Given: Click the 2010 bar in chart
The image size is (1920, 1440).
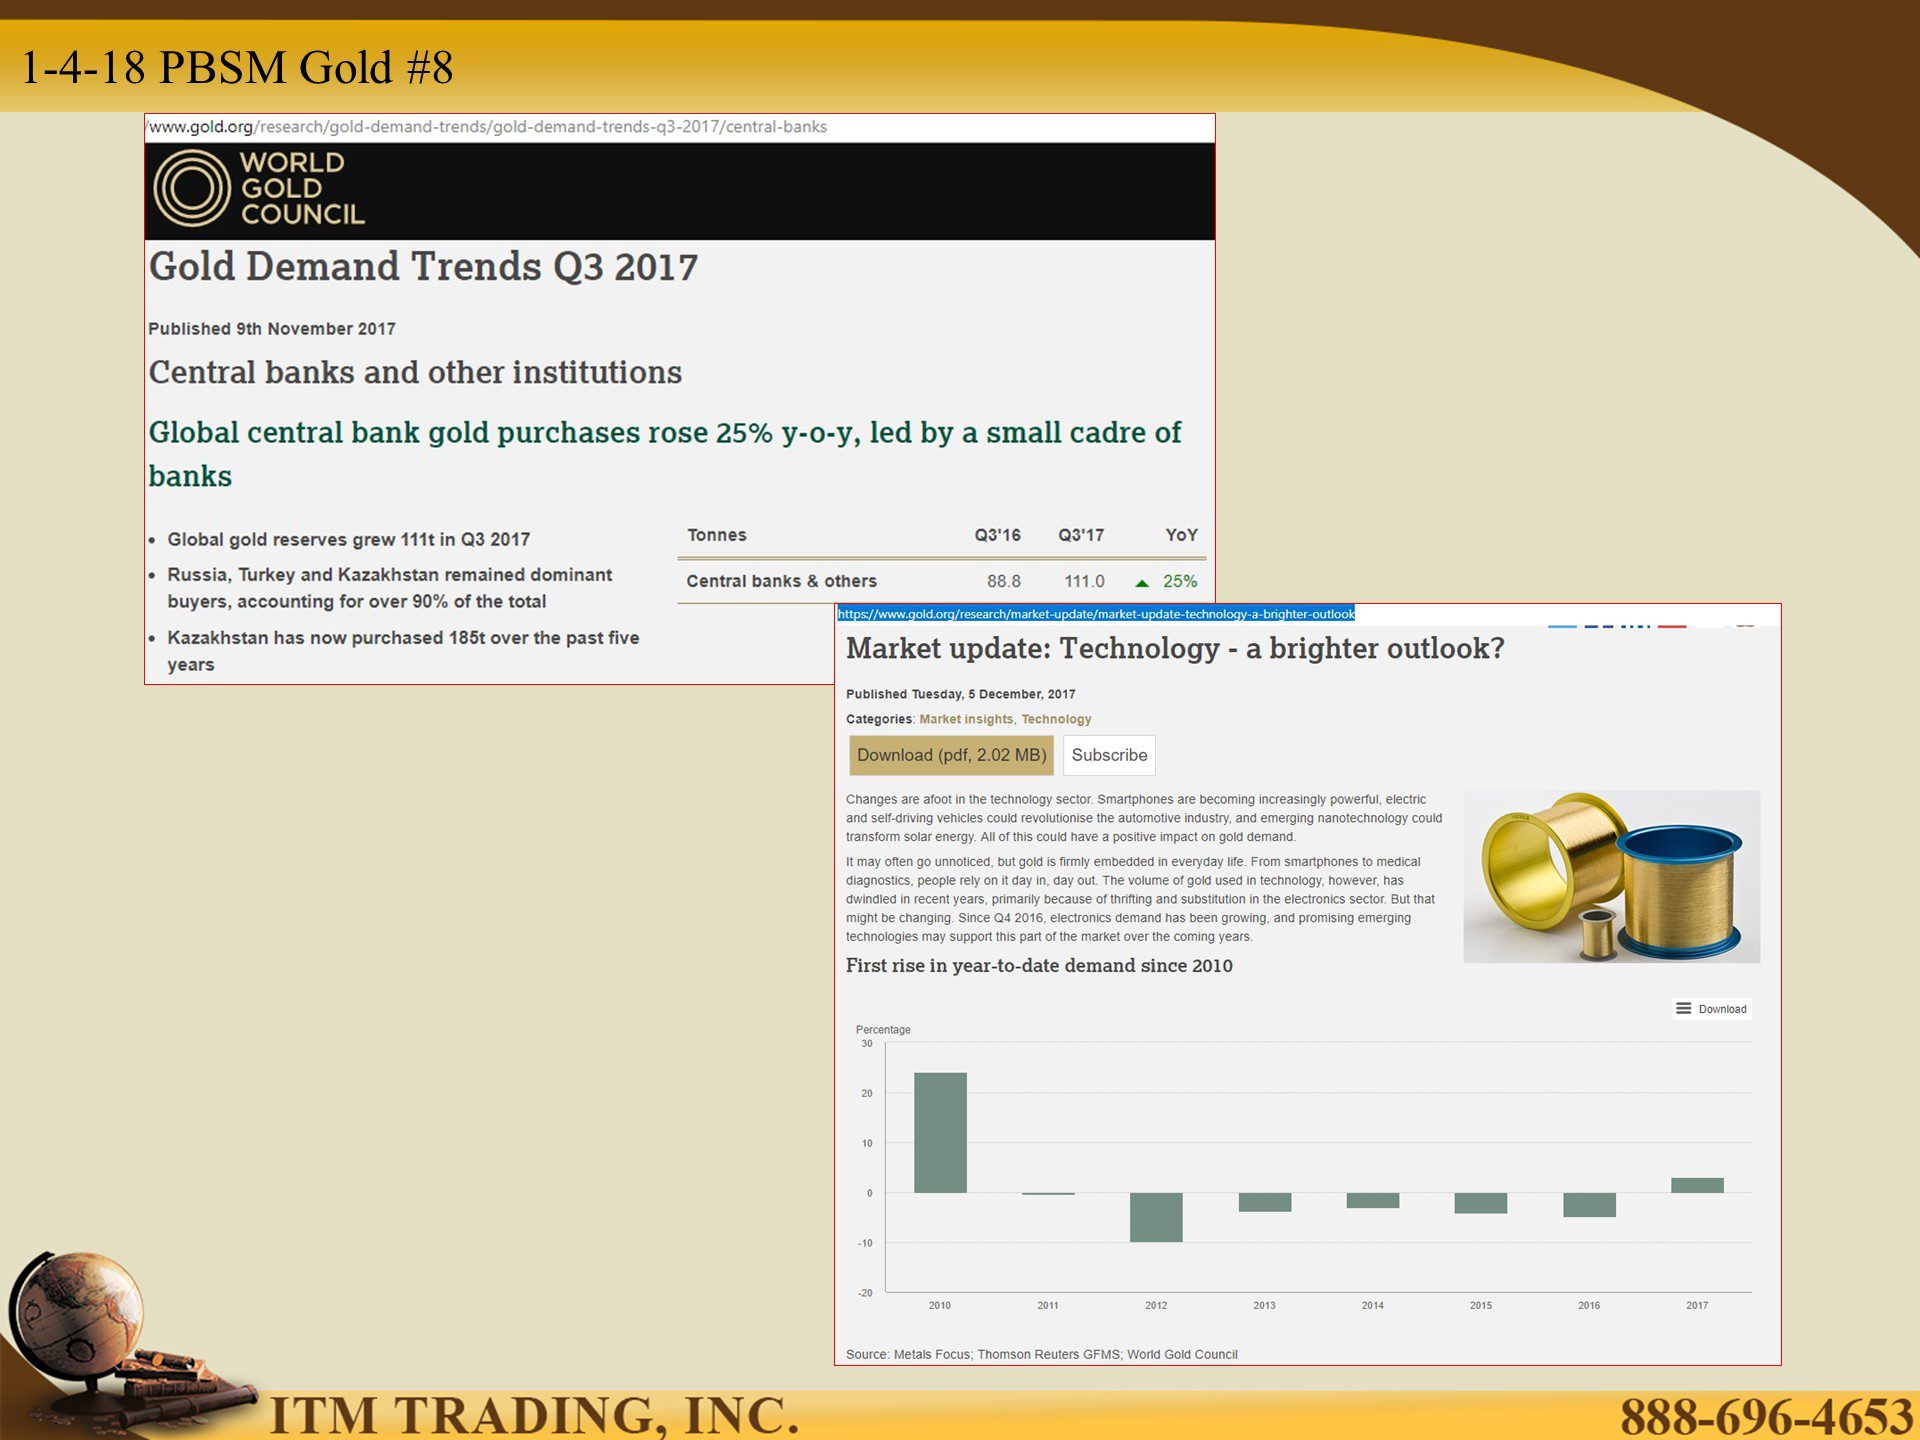Looking at the screenshot, I should pyautogui.click(x=940, y=1132).
